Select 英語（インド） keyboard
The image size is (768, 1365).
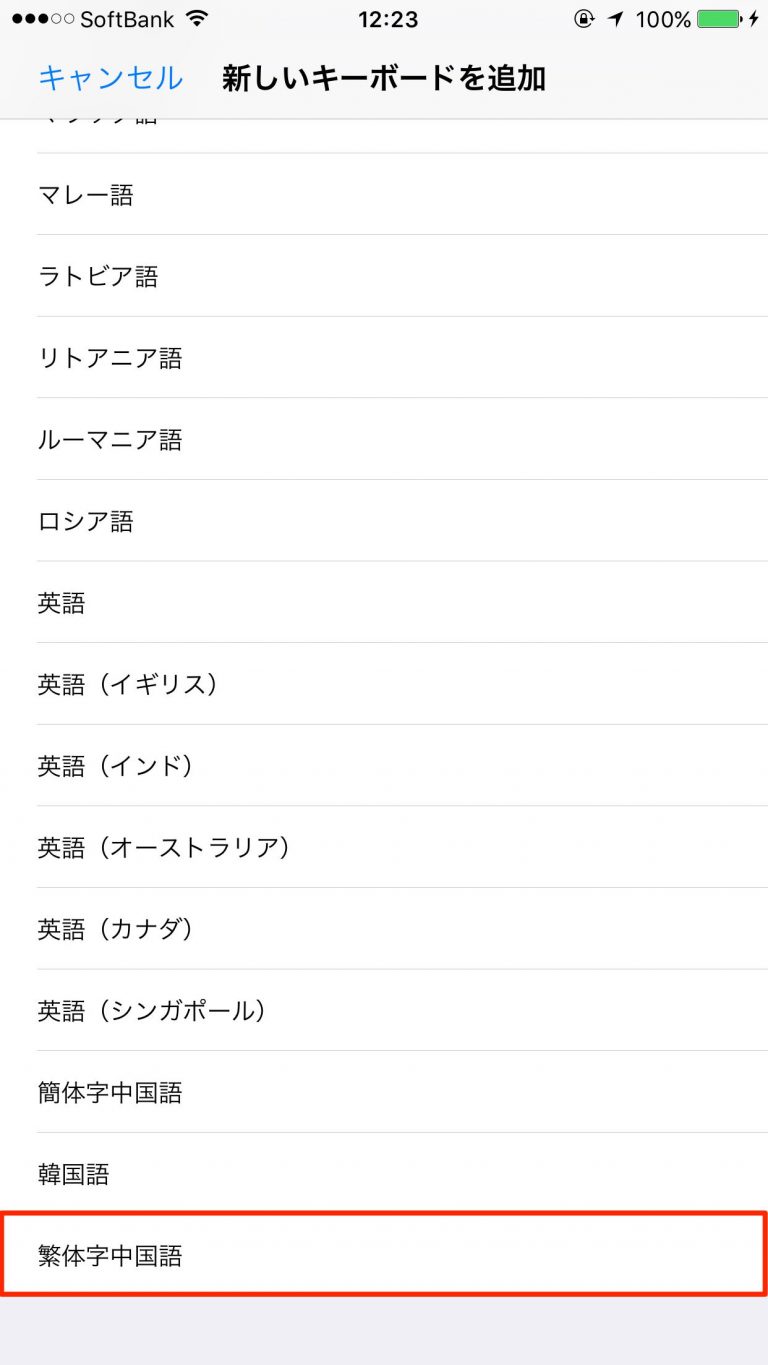(x=116, y=767)
